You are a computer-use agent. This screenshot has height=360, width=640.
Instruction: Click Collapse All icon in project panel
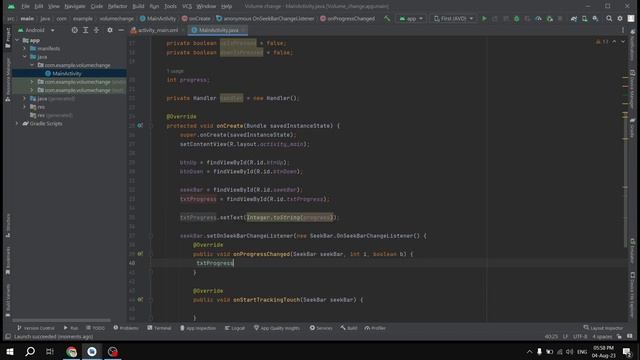[x=96, y=30]
